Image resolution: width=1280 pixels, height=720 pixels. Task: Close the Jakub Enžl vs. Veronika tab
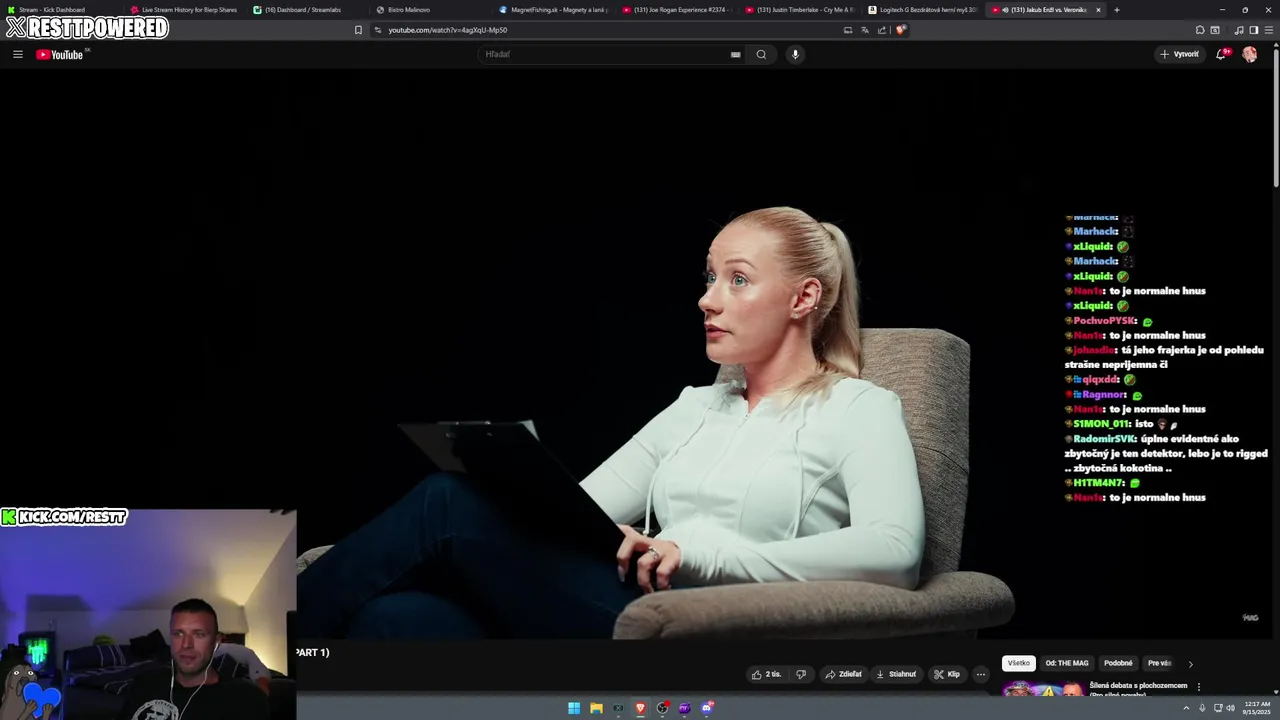coord(1098,10)
